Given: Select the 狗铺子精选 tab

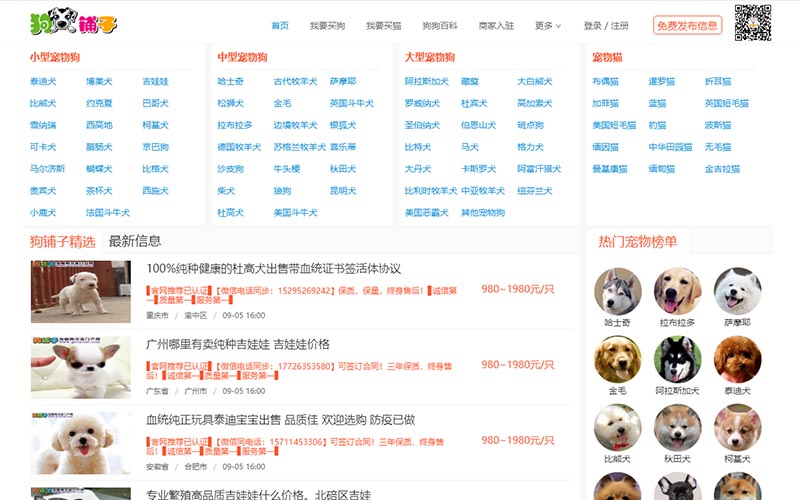Looking at the screenshot, I should point(62,241).
